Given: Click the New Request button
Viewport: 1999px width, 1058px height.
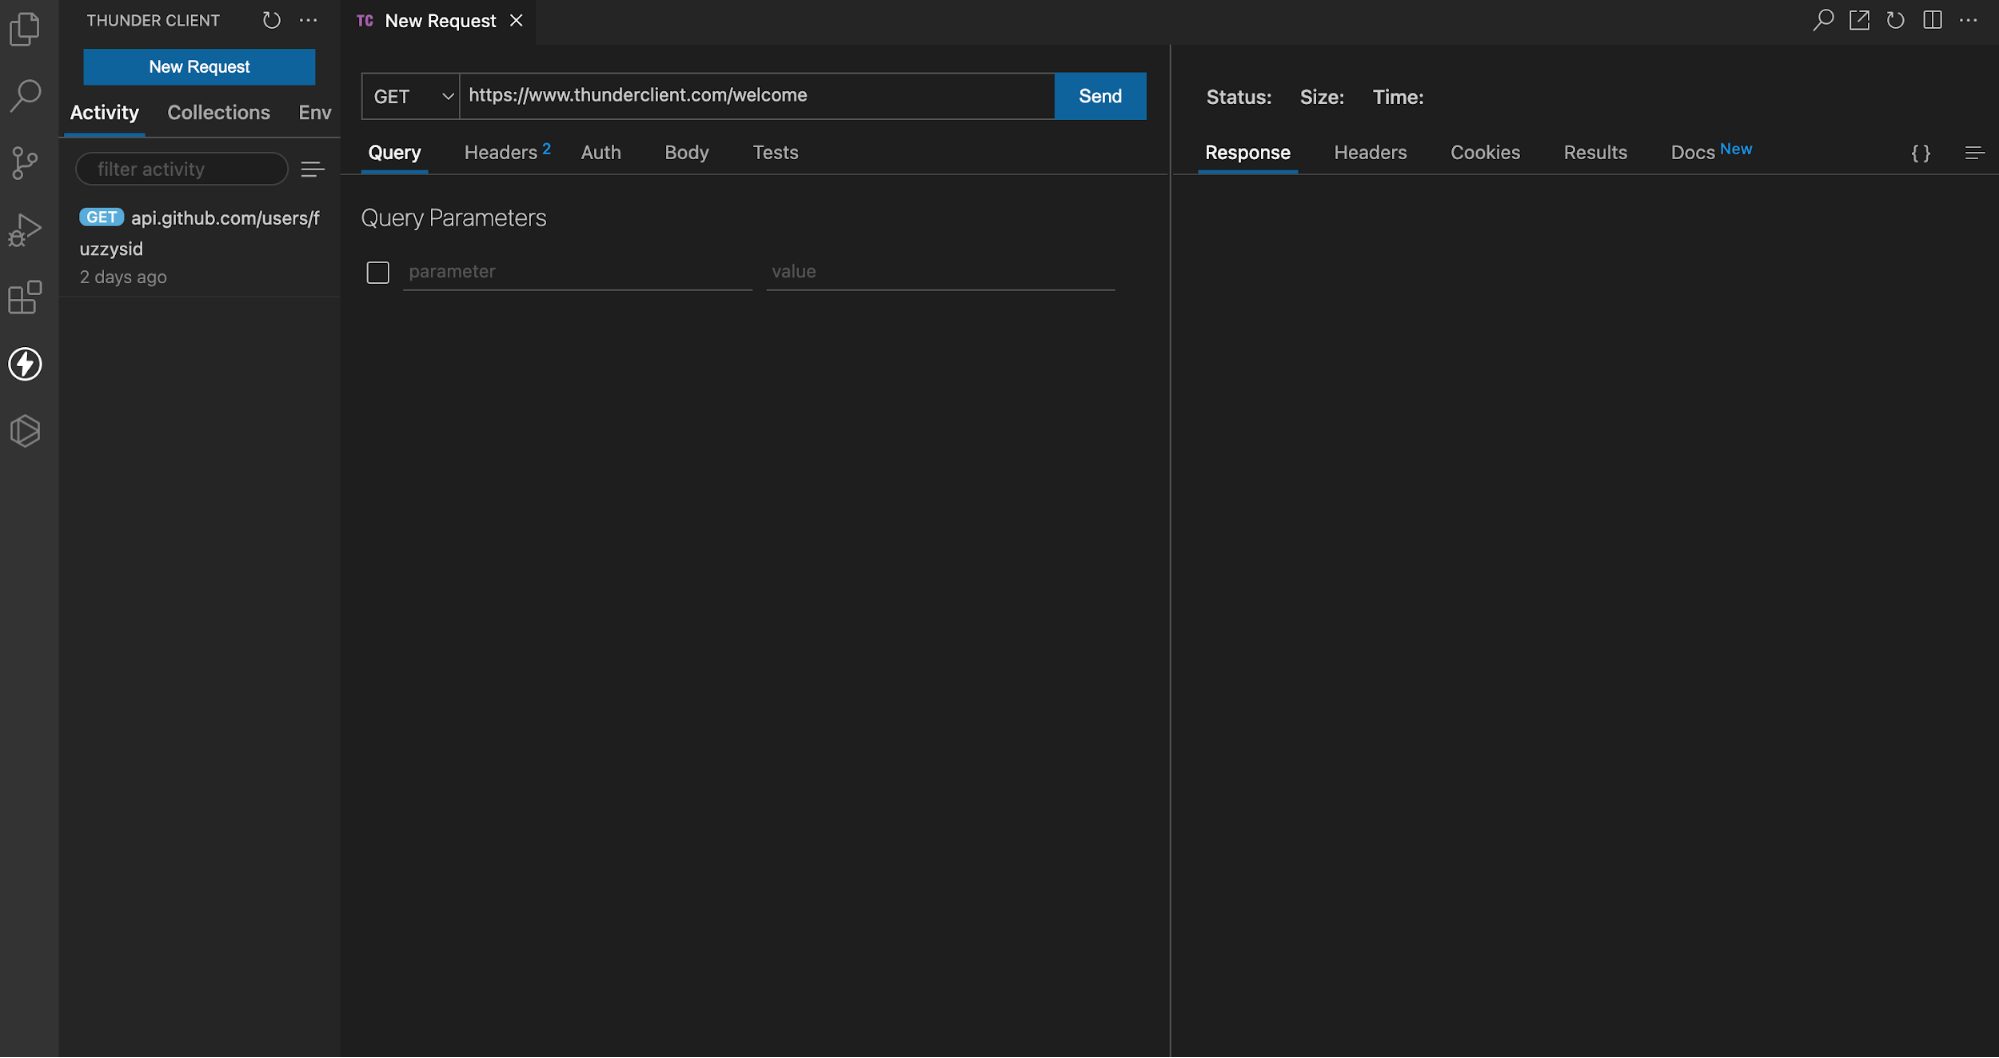Looking at the screenshot, I should click(198, 66).
